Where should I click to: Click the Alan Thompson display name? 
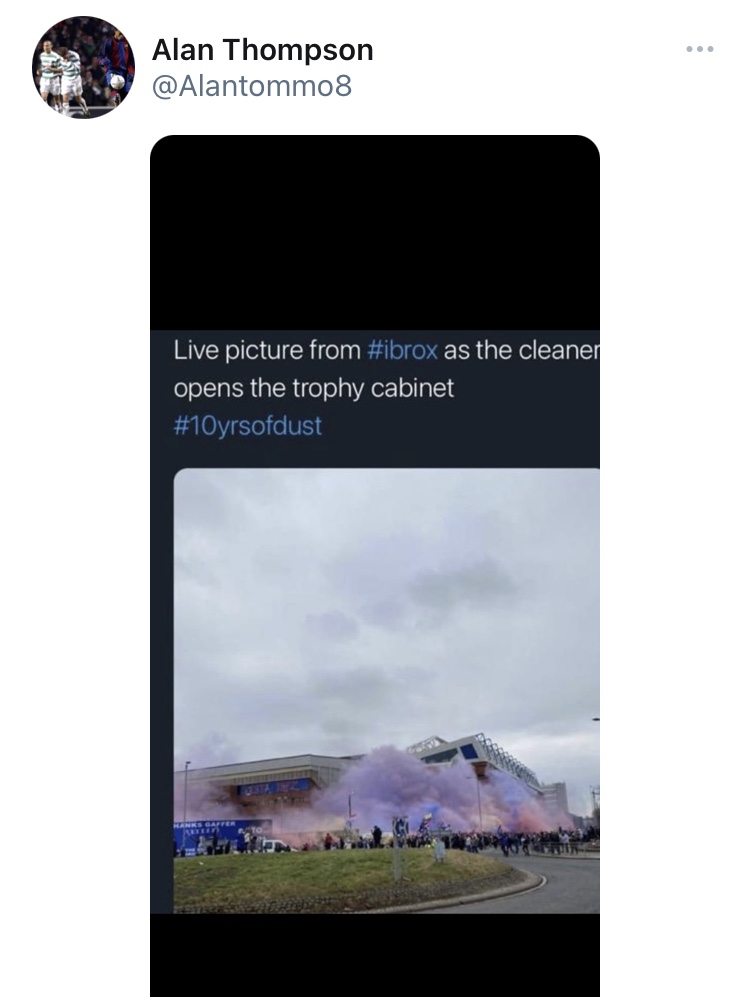(262, 50)
